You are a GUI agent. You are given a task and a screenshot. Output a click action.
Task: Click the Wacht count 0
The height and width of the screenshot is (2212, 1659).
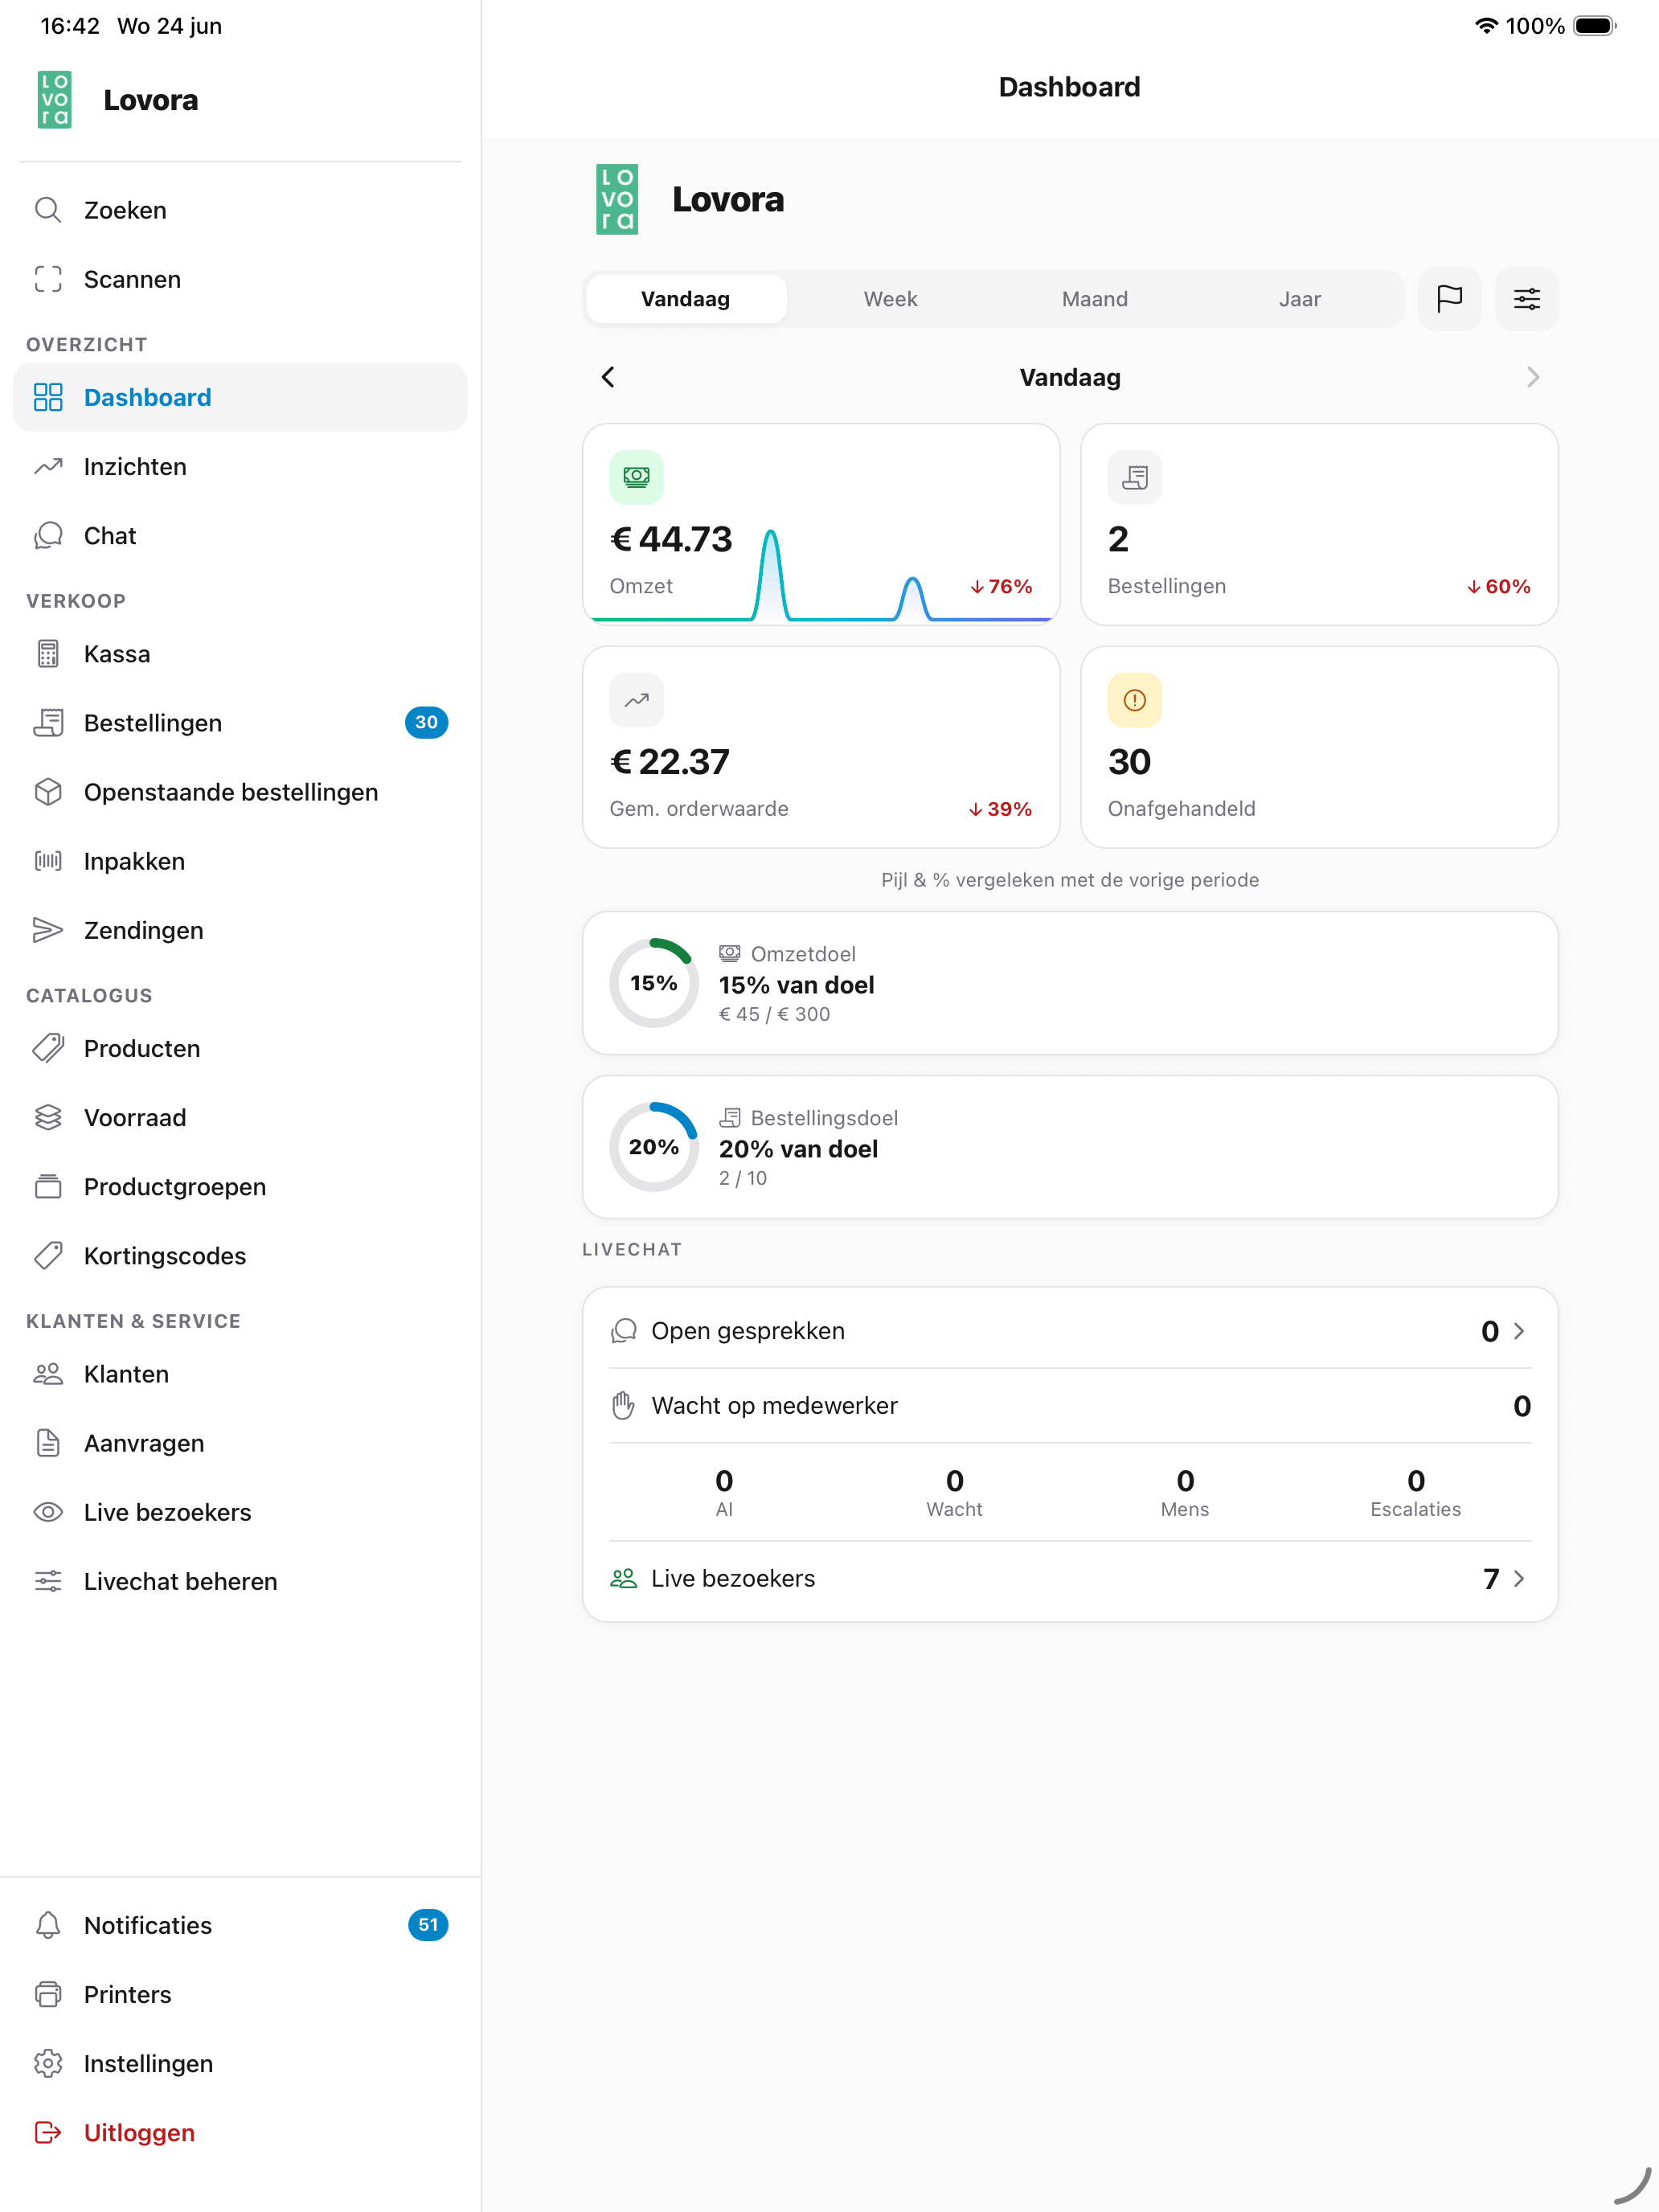(955, 1480)
